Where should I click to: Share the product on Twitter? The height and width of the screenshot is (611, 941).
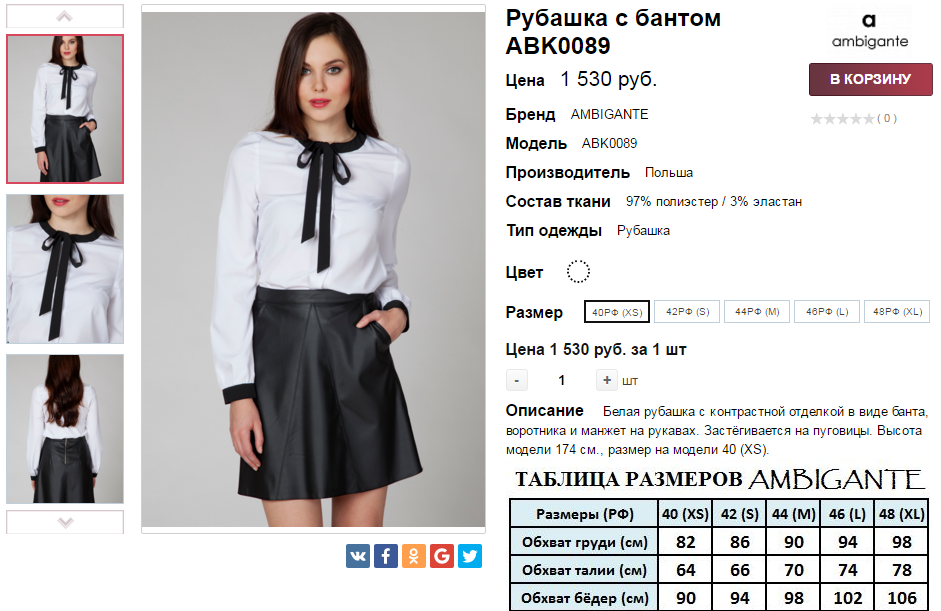click(470, 556)
